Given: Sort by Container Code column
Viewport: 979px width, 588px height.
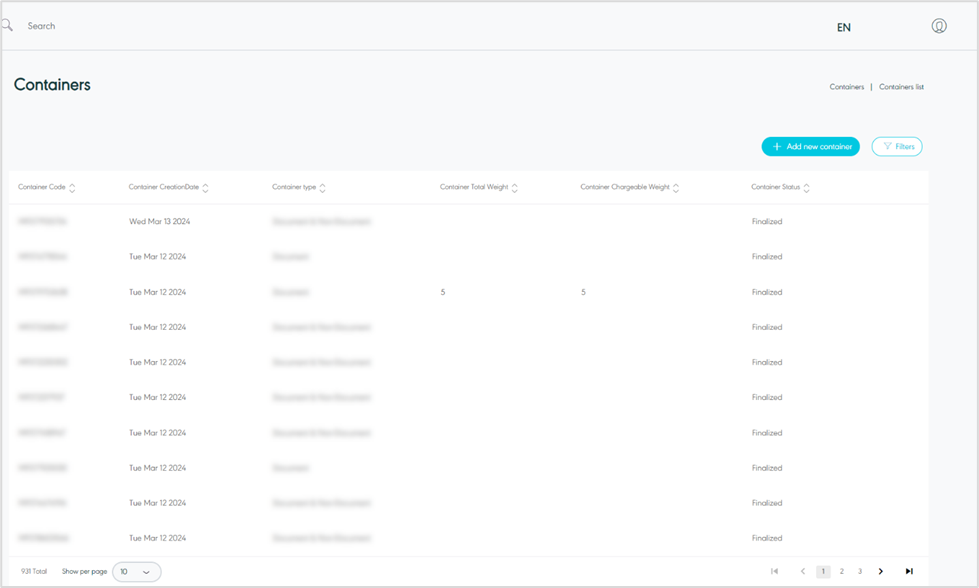Looking at the screenshot, I should coord(72,188).
